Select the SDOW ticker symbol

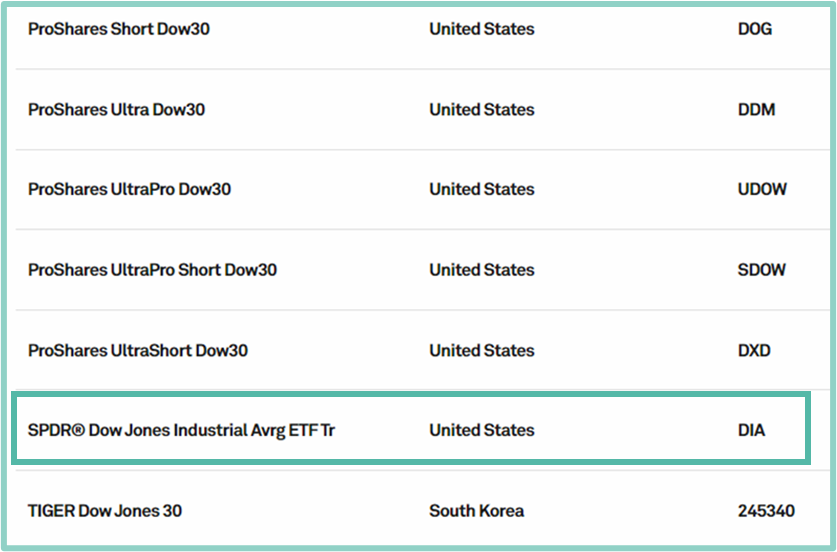click(762, 270)
